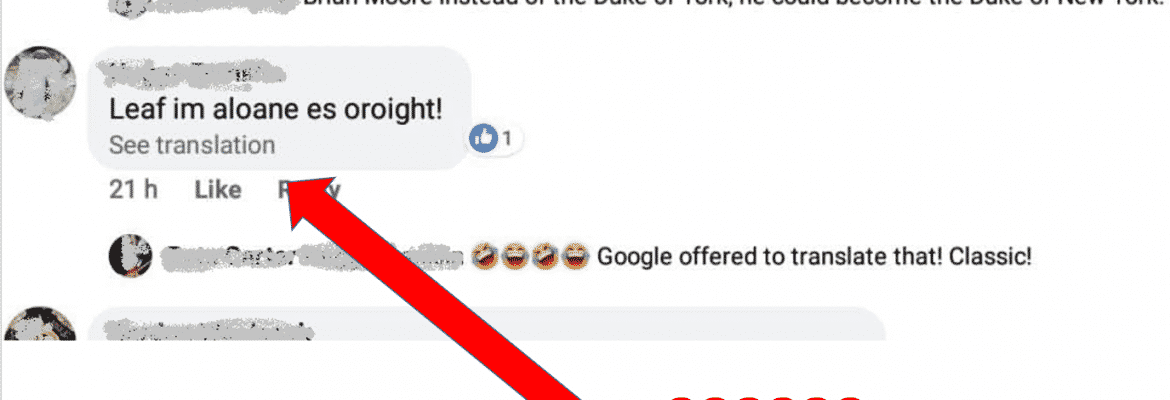Click the first laughing emoji in the reply
This screenshot has height=400, width=1170.
coord(486,257)
